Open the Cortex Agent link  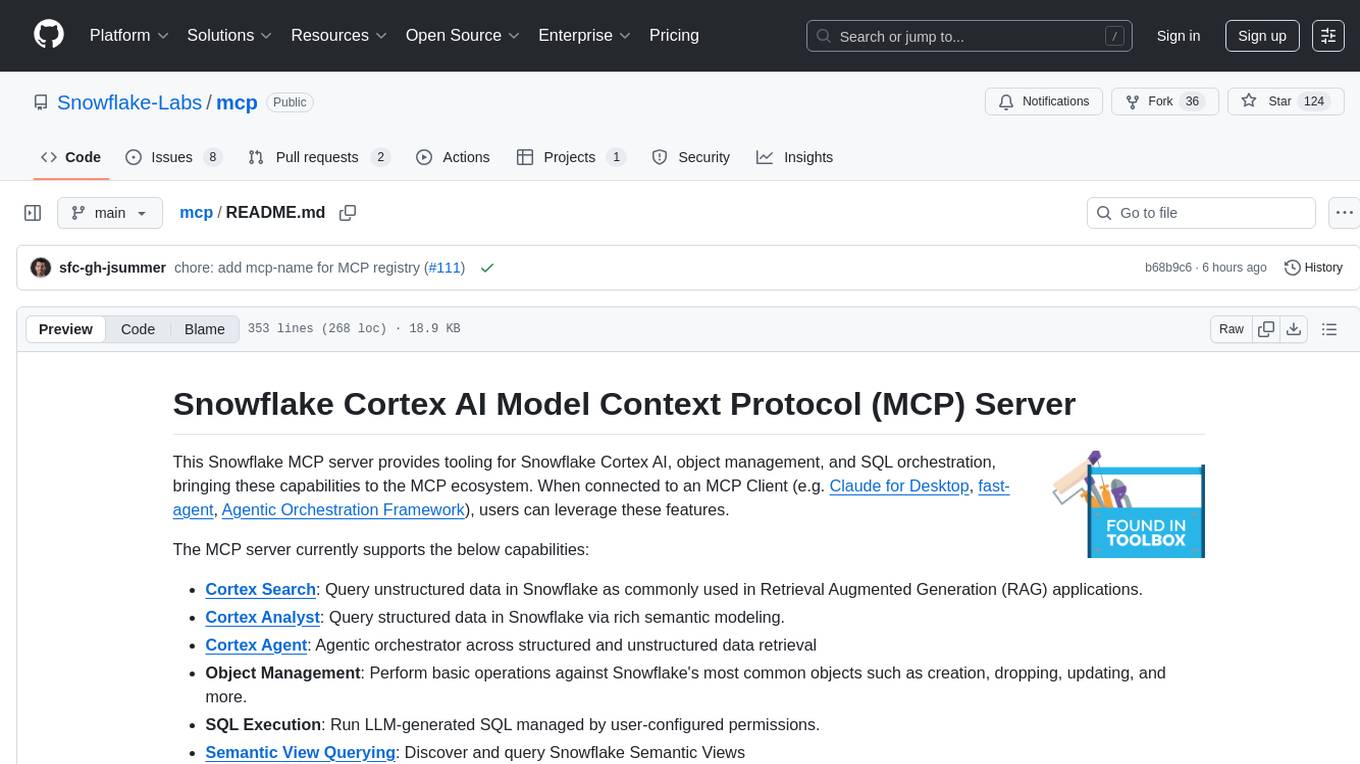256,646
